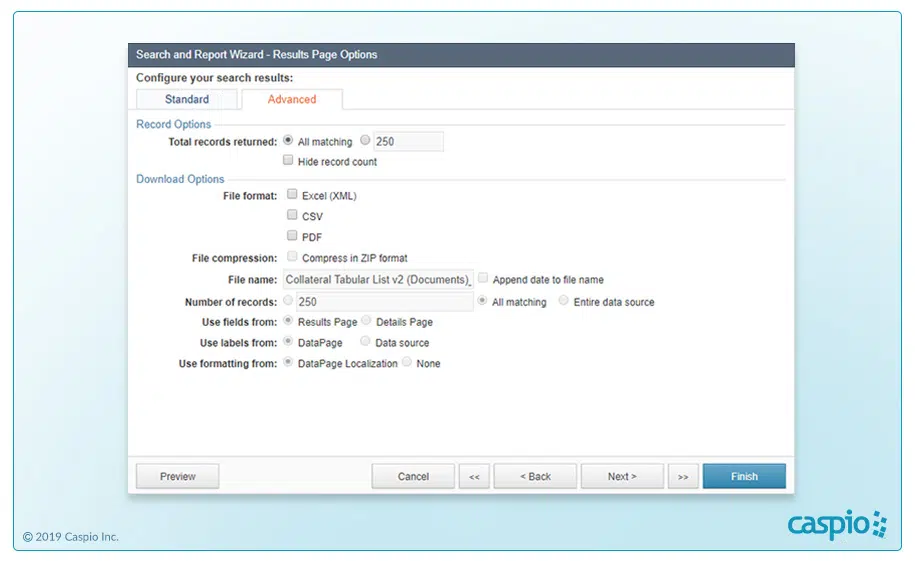Jump to first step with << button
Screen dimensions: 915x561
tap(474, 477)
